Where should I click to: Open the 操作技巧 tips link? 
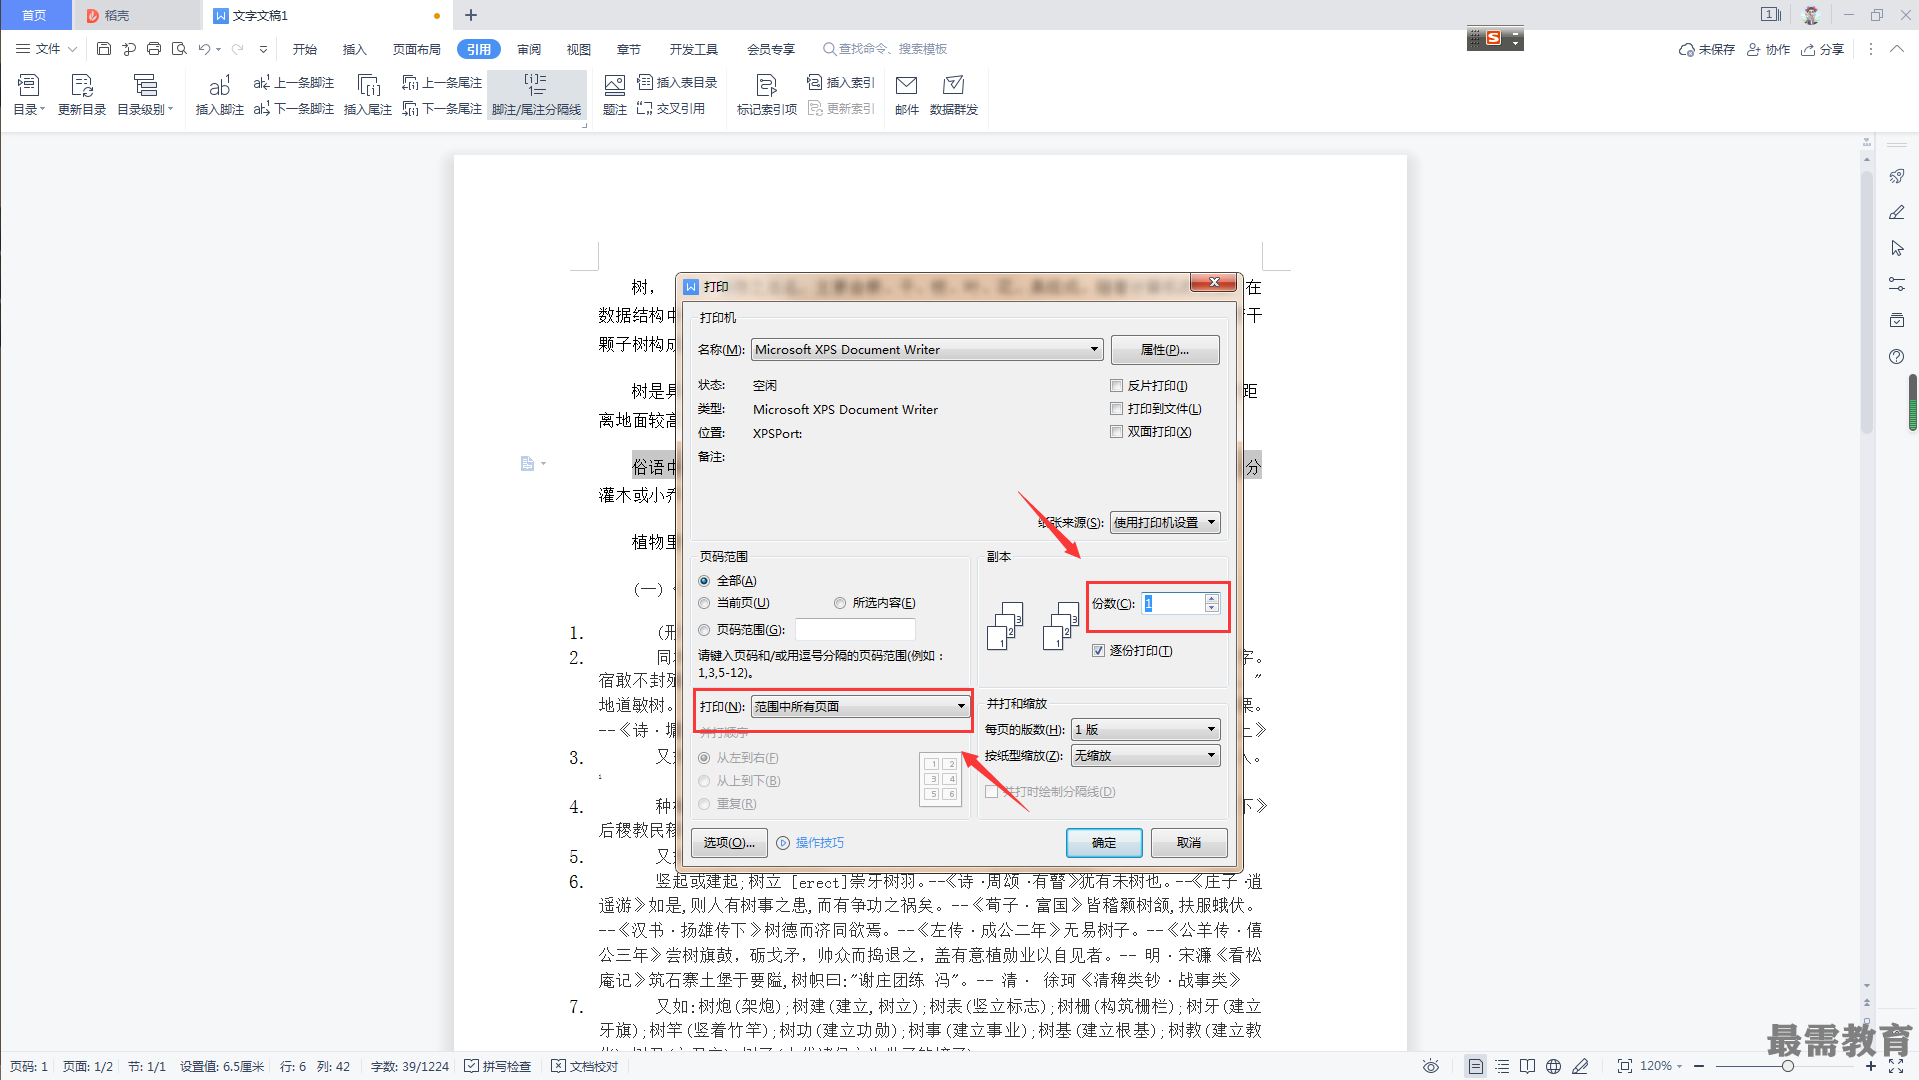[x=811, y=843]
